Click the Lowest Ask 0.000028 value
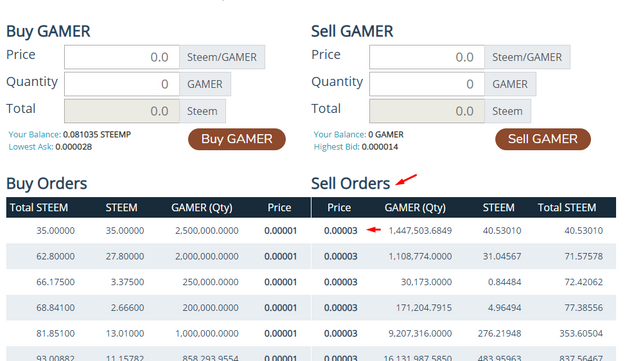Image resolution: width=640 pixels, height=361 pixels. [x=74, y=147]
